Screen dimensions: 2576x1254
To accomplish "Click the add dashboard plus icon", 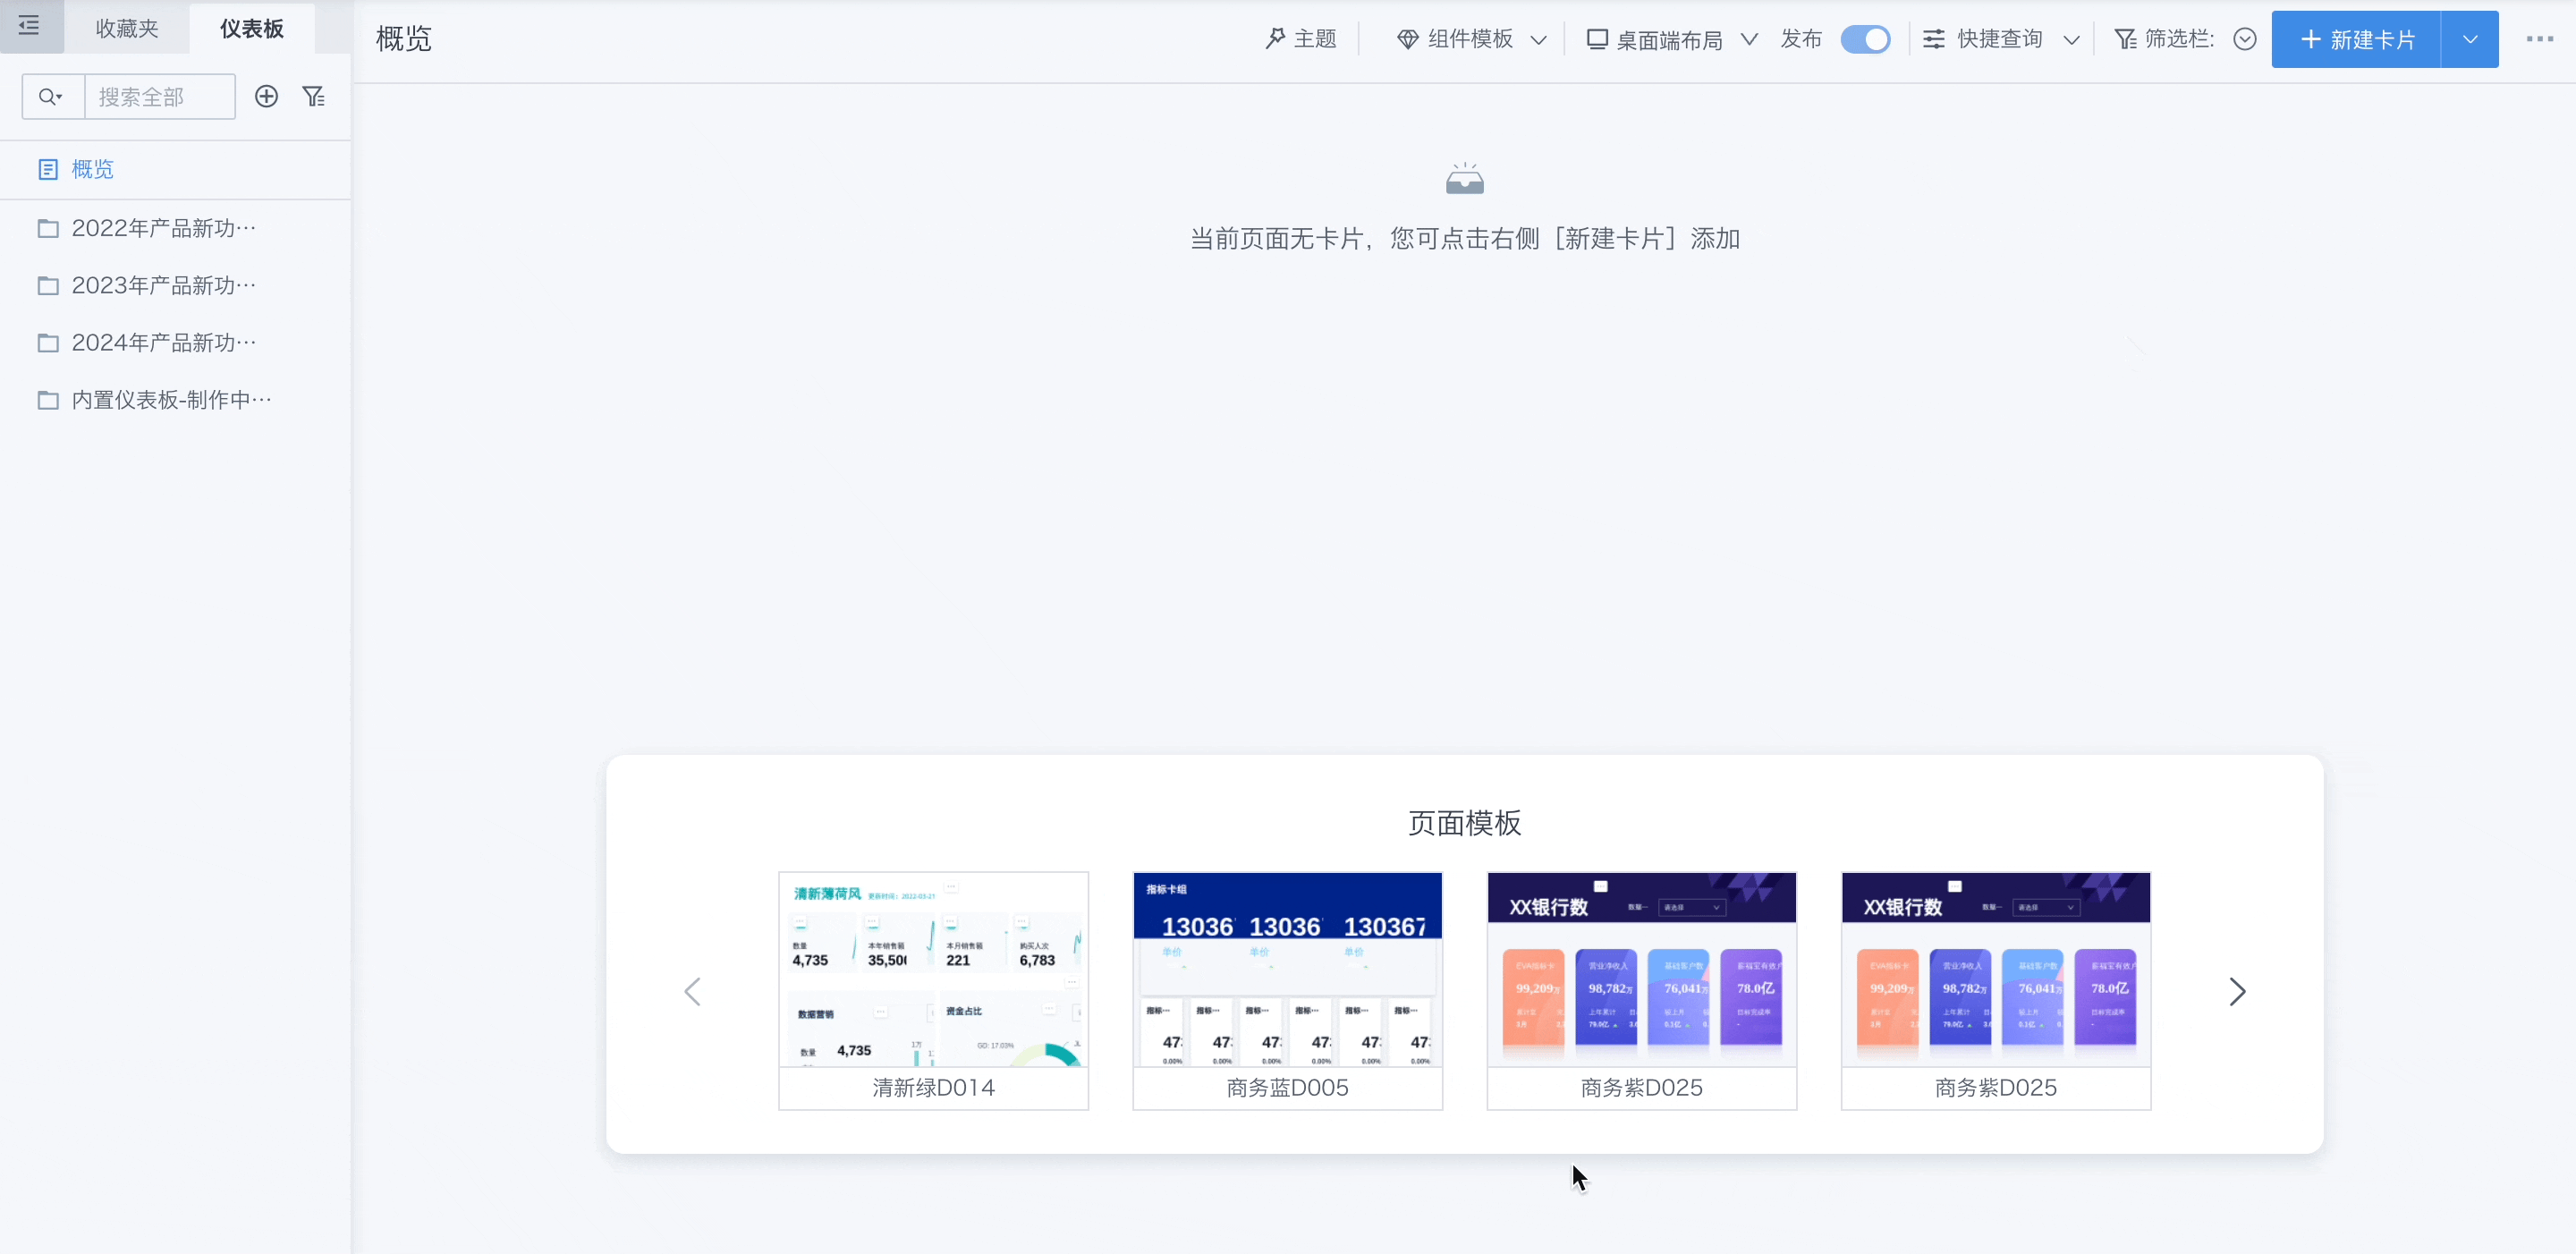I will (x=266, y=96).
